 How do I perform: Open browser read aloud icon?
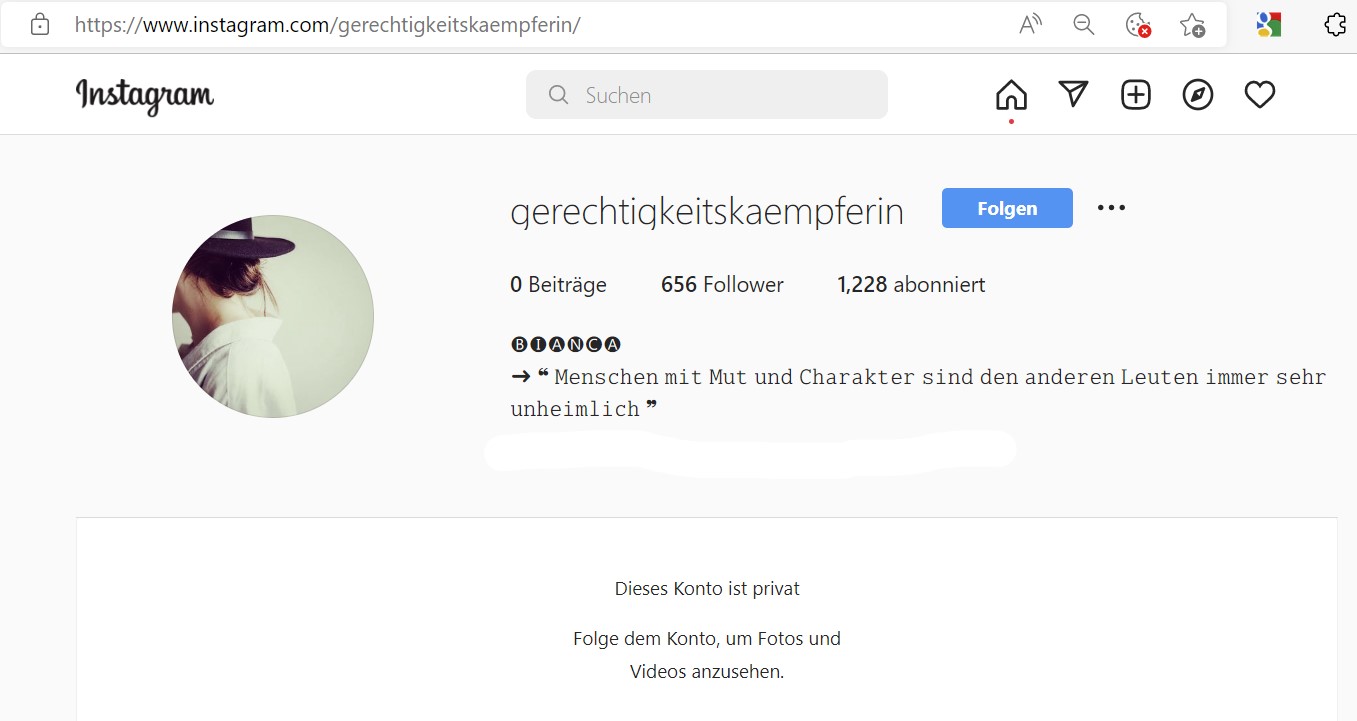pos(1030,25)
